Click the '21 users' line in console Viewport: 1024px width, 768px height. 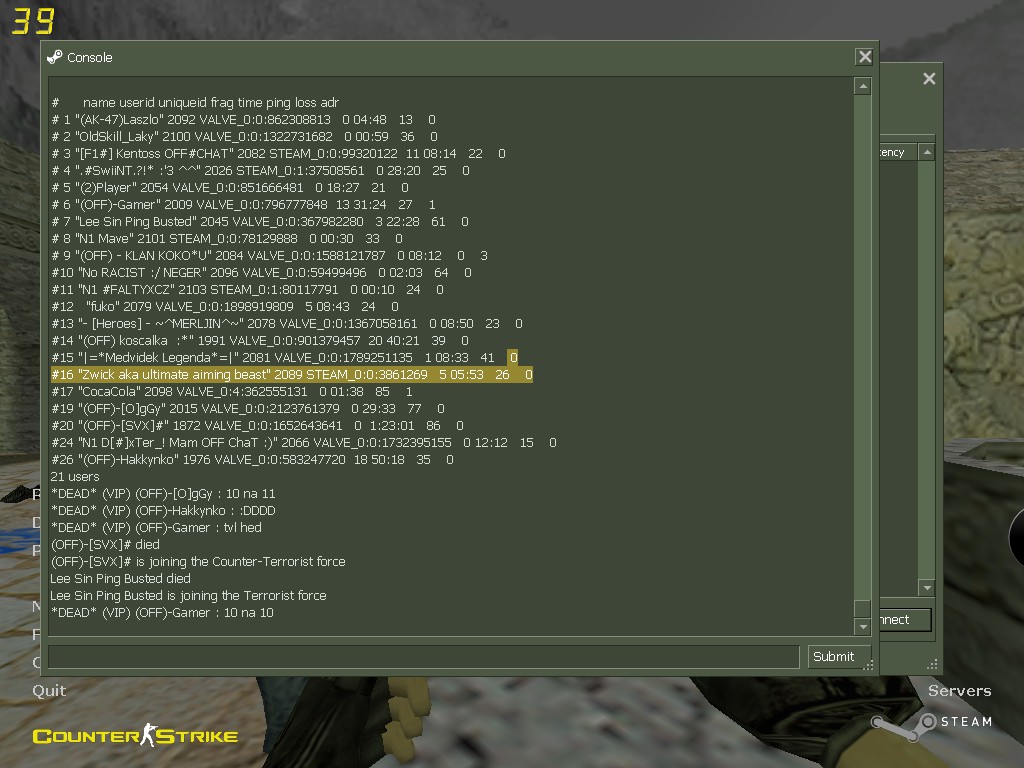pyautogui.click(x=76, y=477)
